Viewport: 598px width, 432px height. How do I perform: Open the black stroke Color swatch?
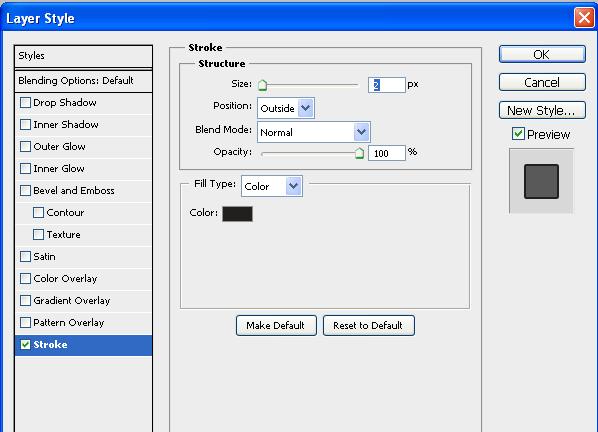(x=237, y=214)
